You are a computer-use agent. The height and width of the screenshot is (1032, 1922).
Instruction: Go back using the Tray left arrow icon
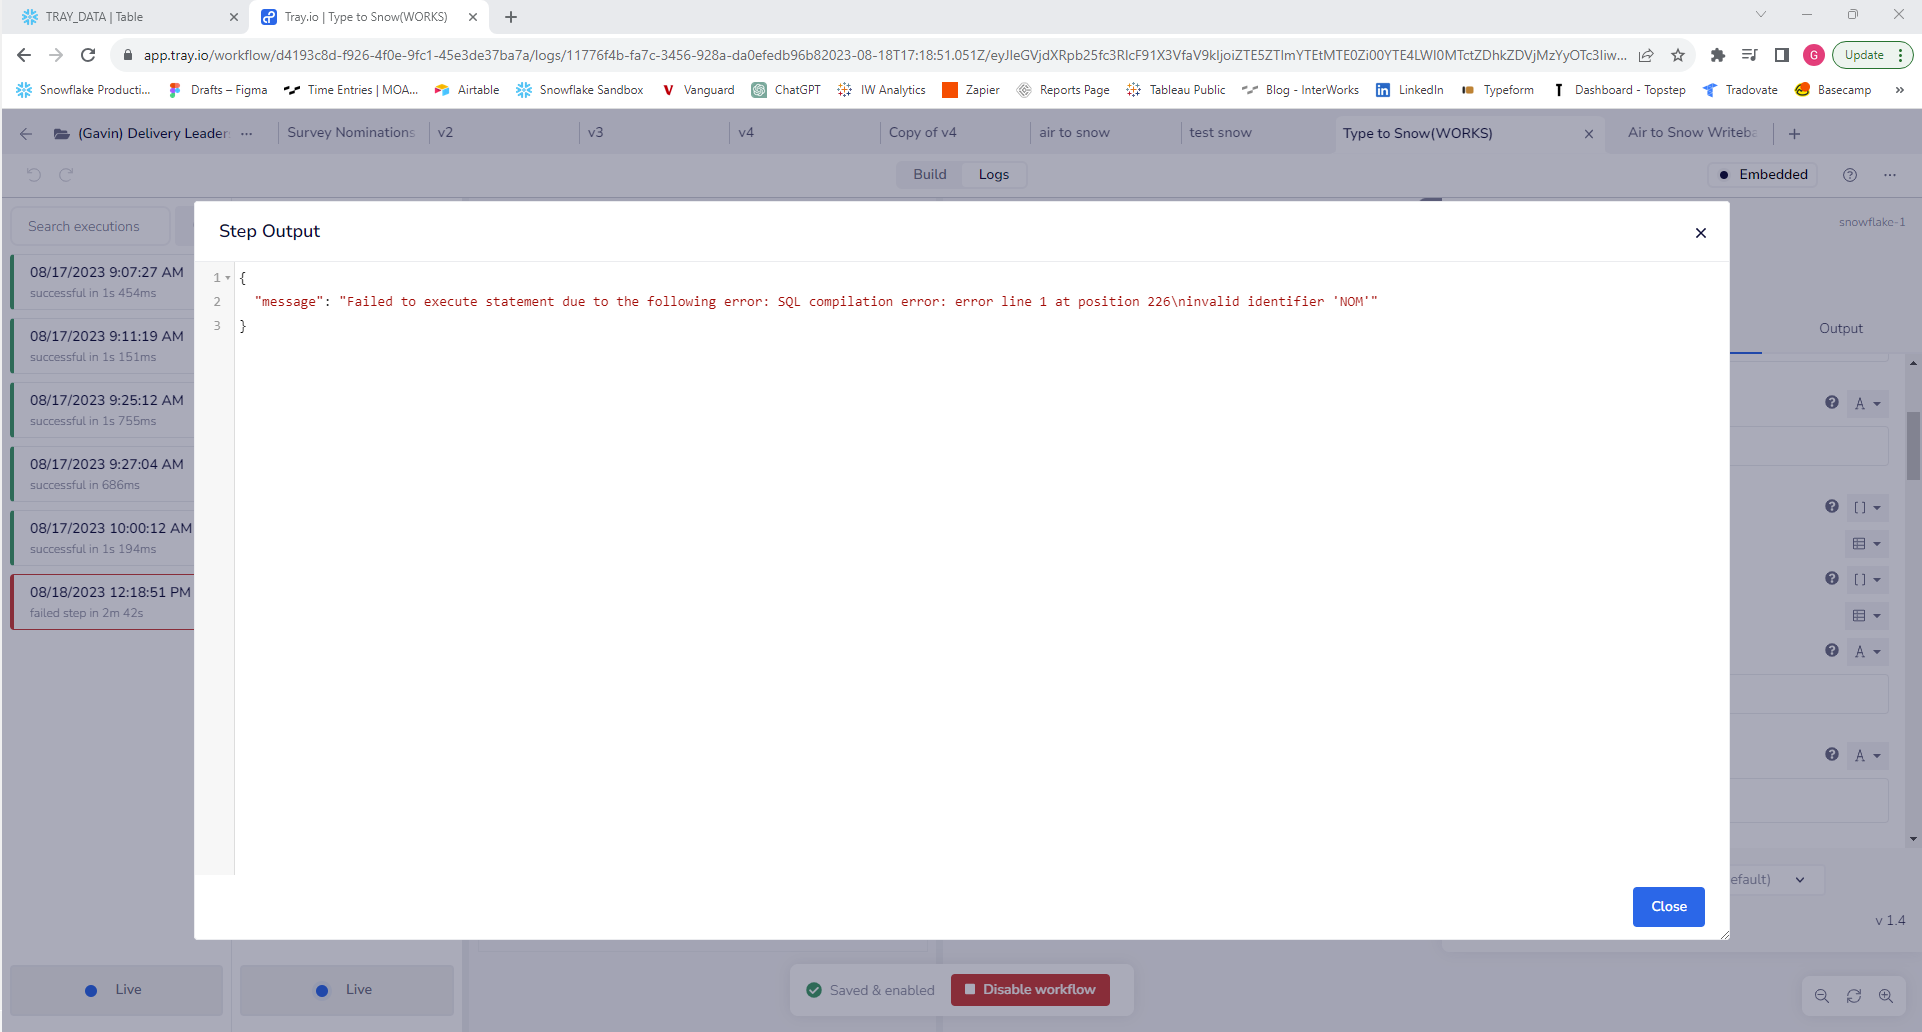tap(26, 134)
